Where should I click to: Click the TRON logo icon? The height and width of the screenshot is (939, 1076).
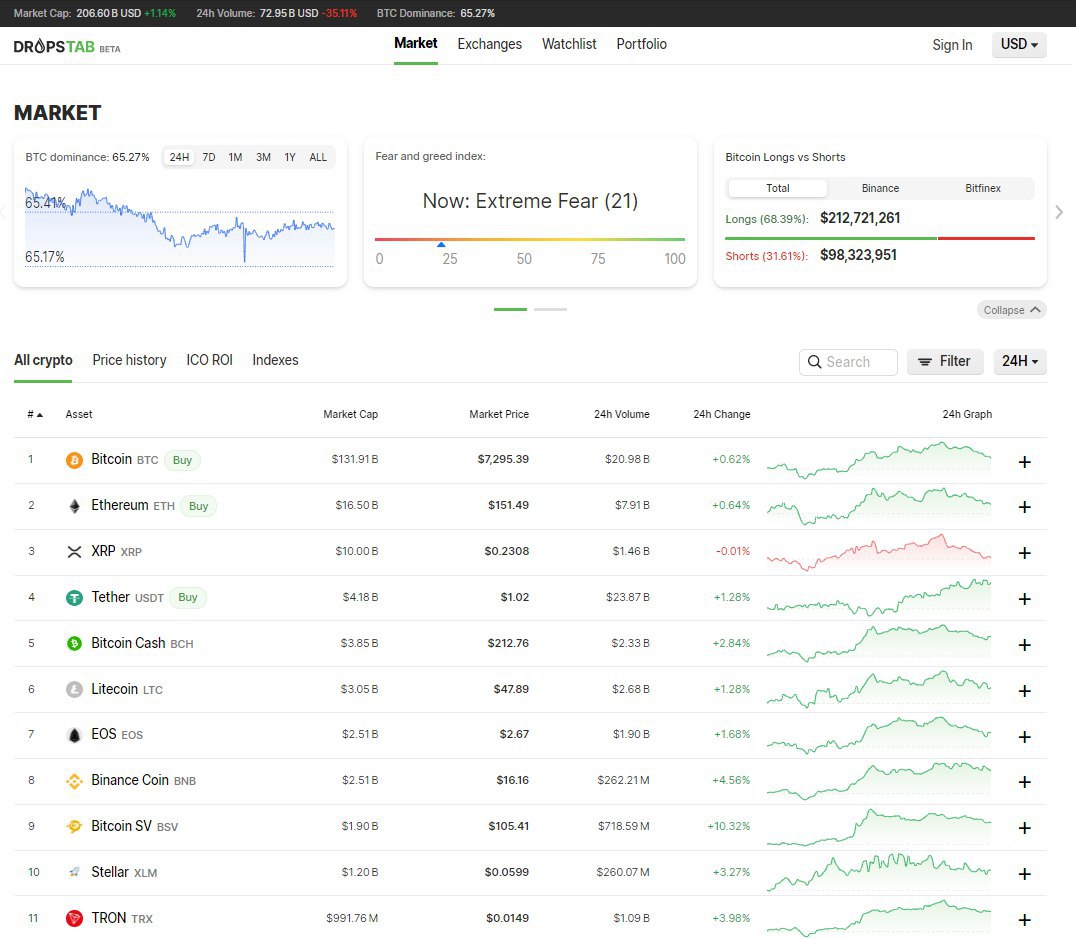click(74, 918)
